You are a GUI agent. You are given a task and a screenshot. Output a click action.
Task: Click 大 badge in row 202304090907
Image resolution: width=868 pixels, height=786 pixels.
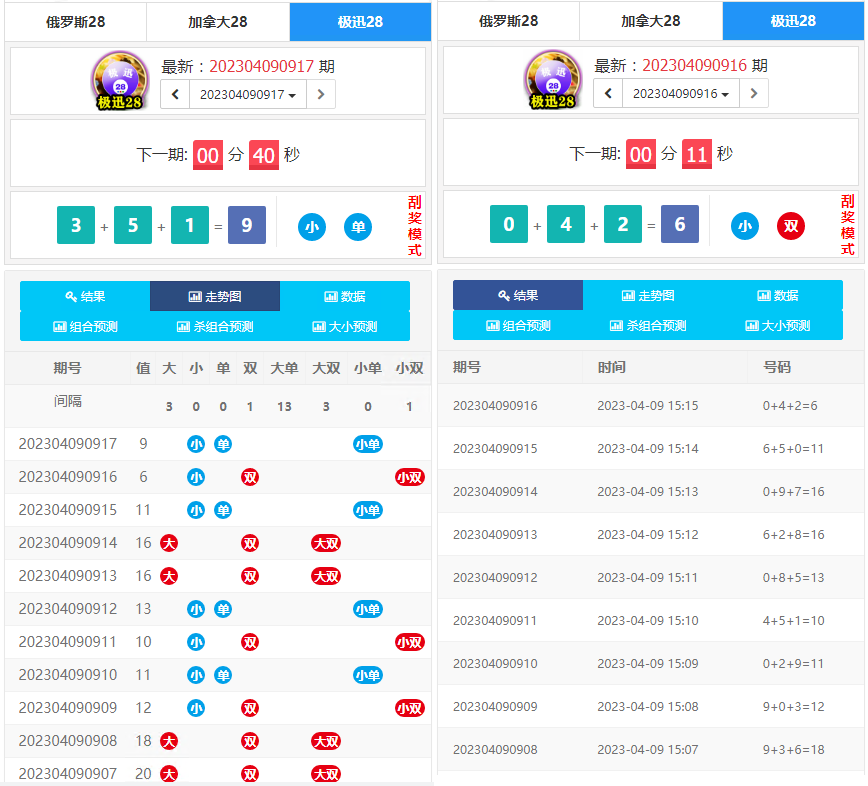click(169, 774)
